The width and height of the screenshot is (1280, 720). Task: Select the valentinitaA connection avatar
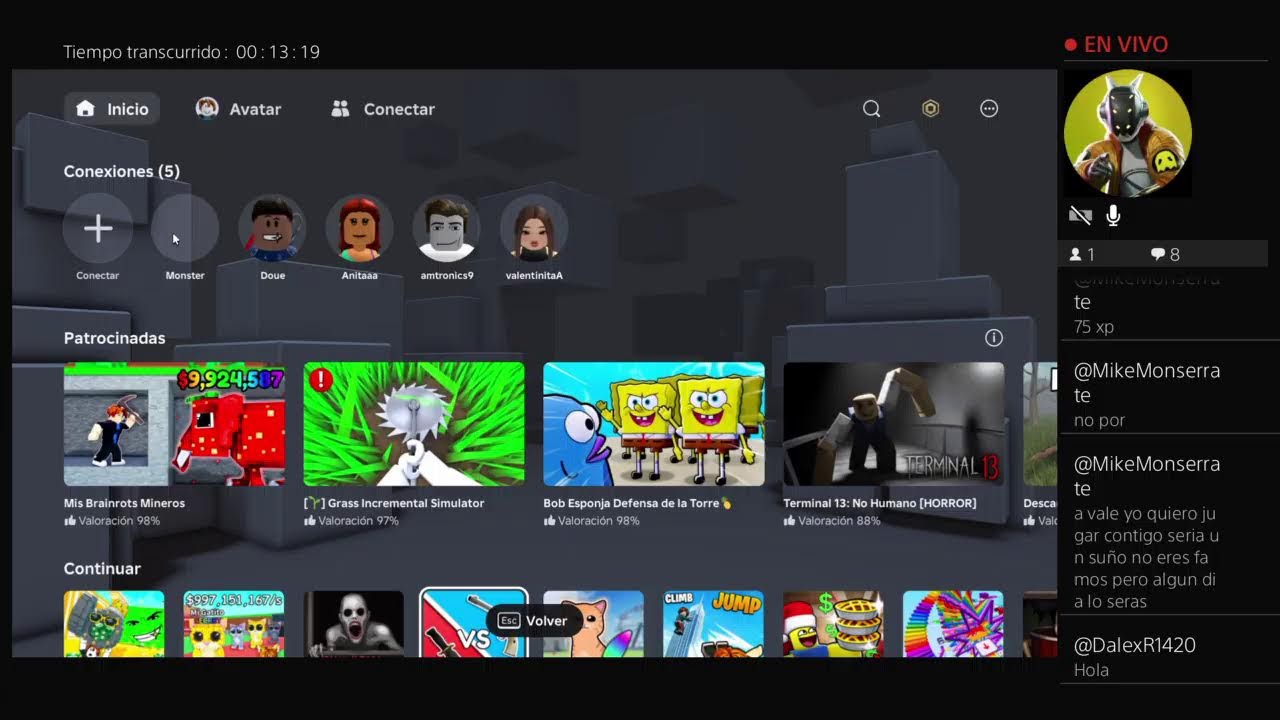point(534,229)
